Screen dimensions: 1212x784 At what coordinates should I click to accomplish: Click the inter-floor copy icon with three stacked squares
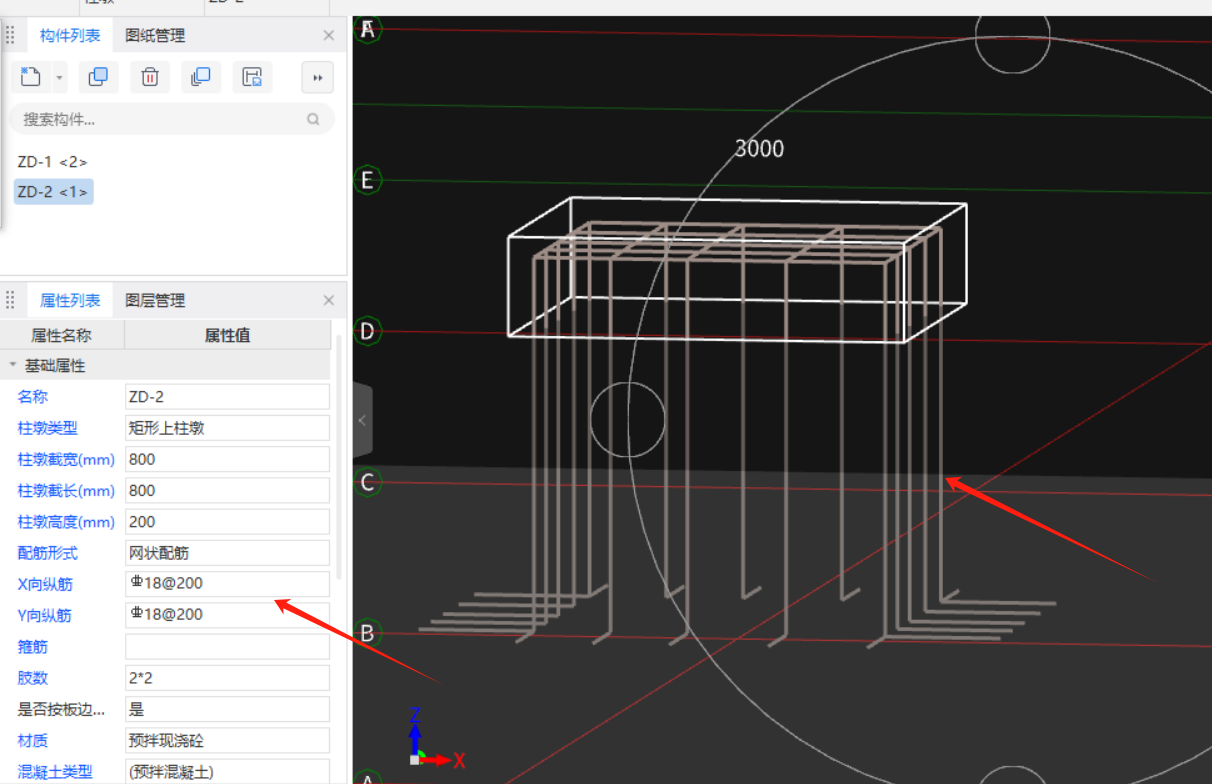coord(201,77)
